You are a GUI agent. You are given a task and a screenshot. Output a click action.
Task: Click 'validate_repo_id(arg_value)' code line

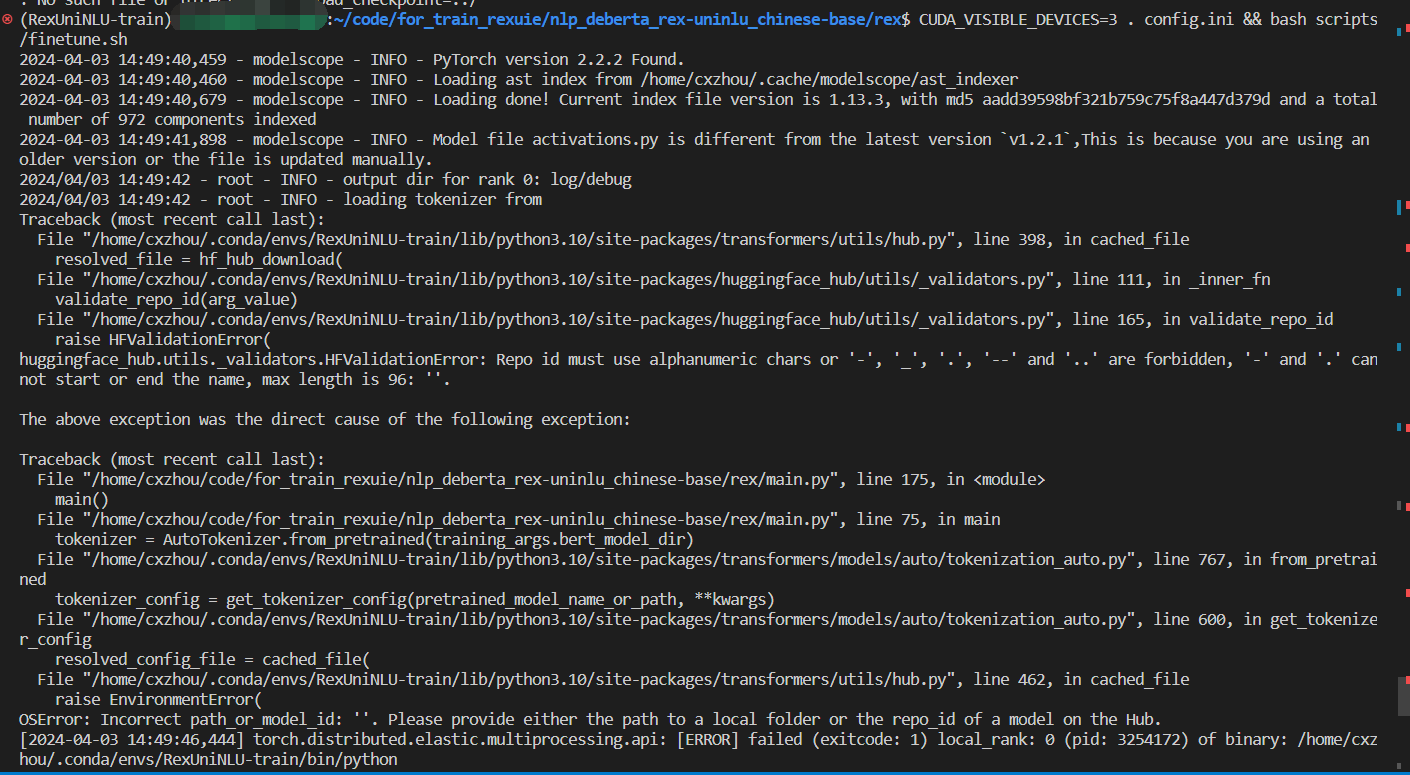point(177,300)
